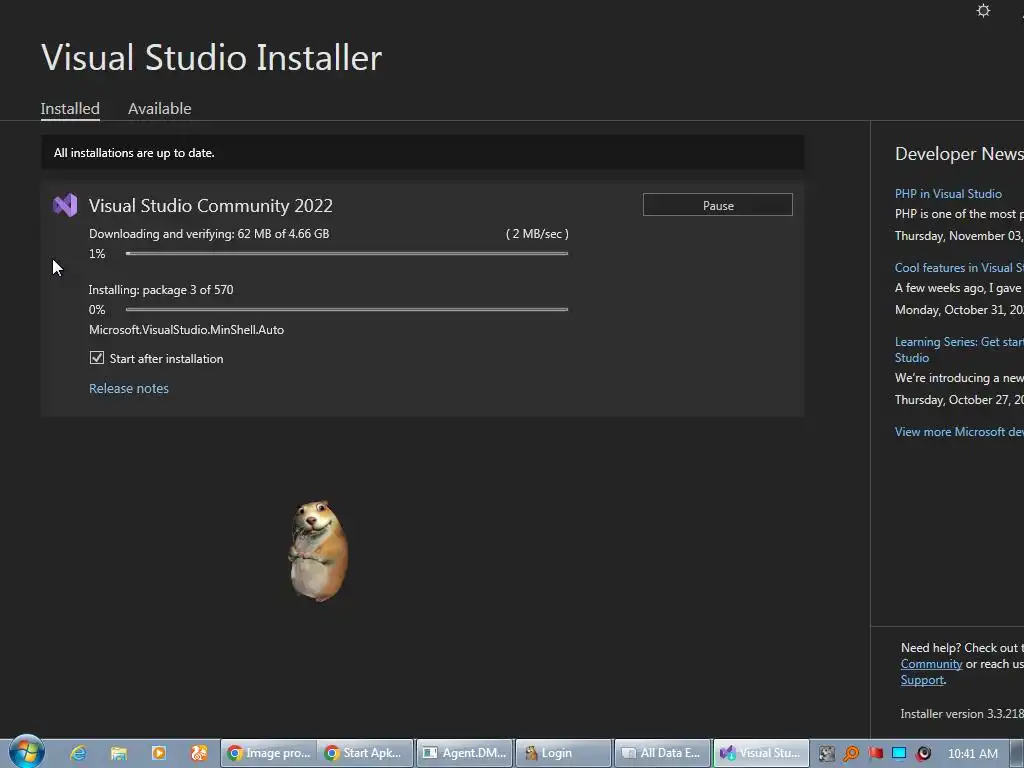The height and width of the screenshot is (768, 1024).
Task: Click the '1%' download percentage
Action: [97, 253]
